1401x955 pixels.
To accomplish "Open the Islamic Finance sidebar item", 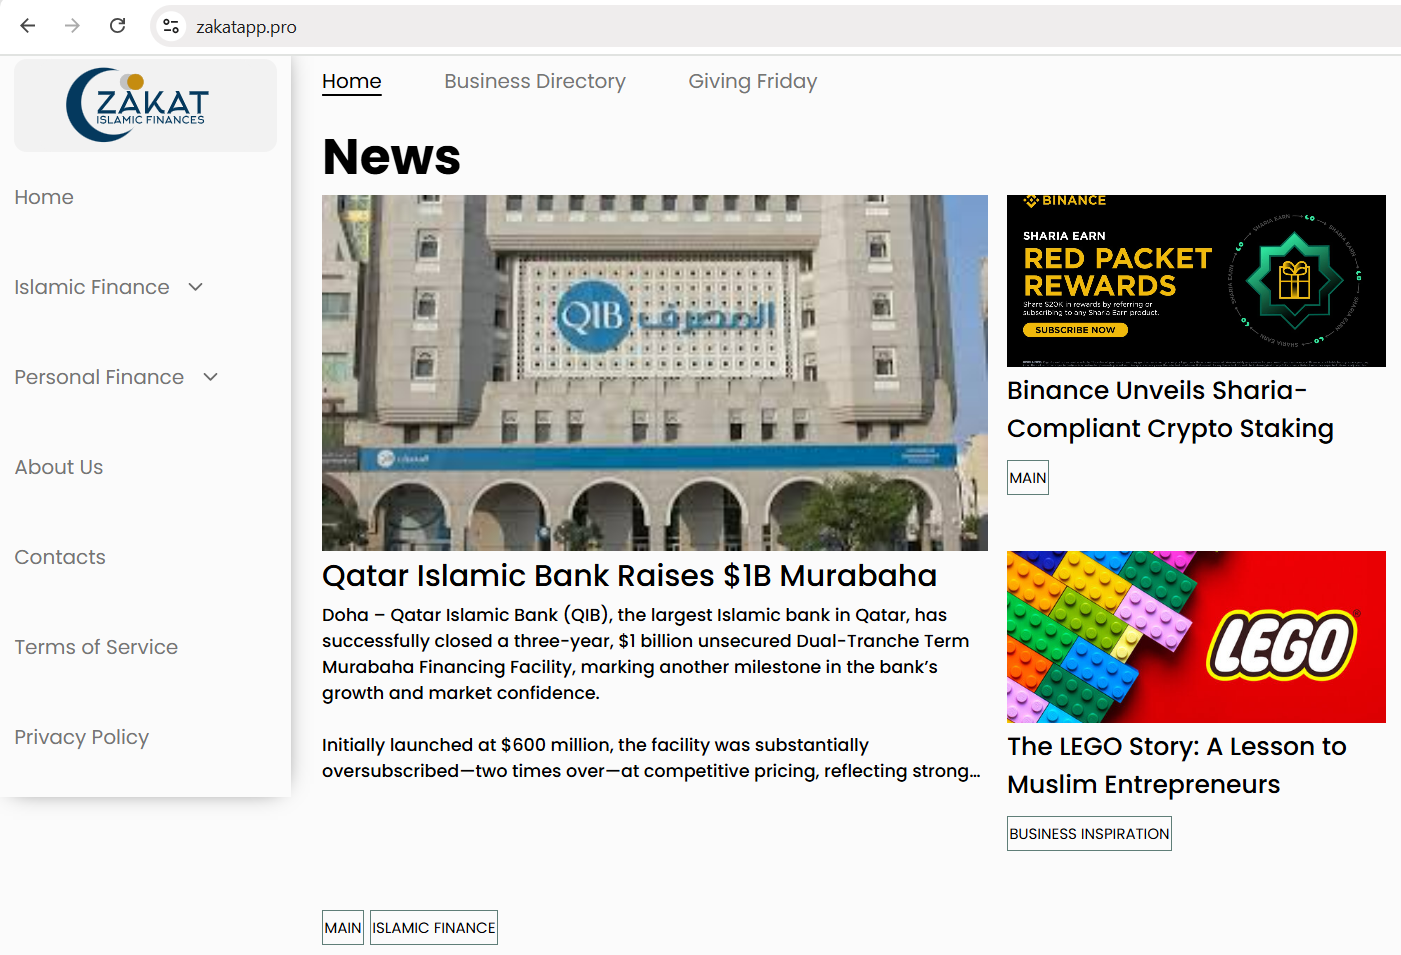I will click(x=92, y=287).
